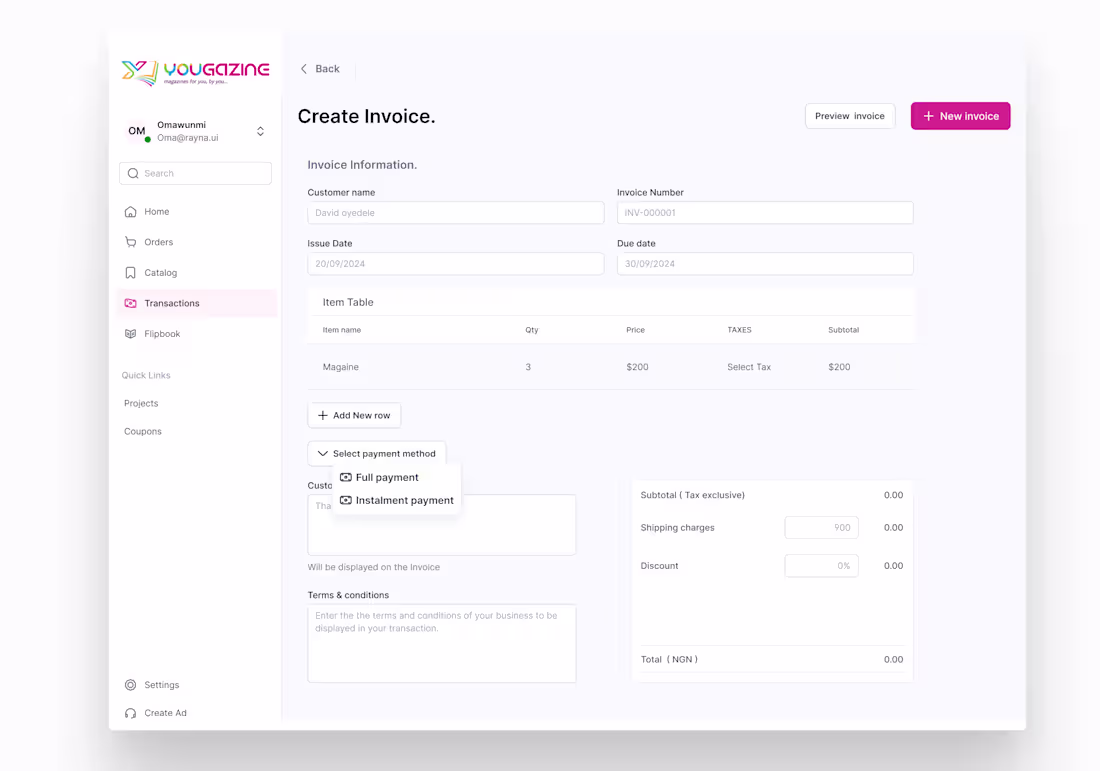
Task: Select the Home icon in the sidebar
Action: [x=130, y=211]
